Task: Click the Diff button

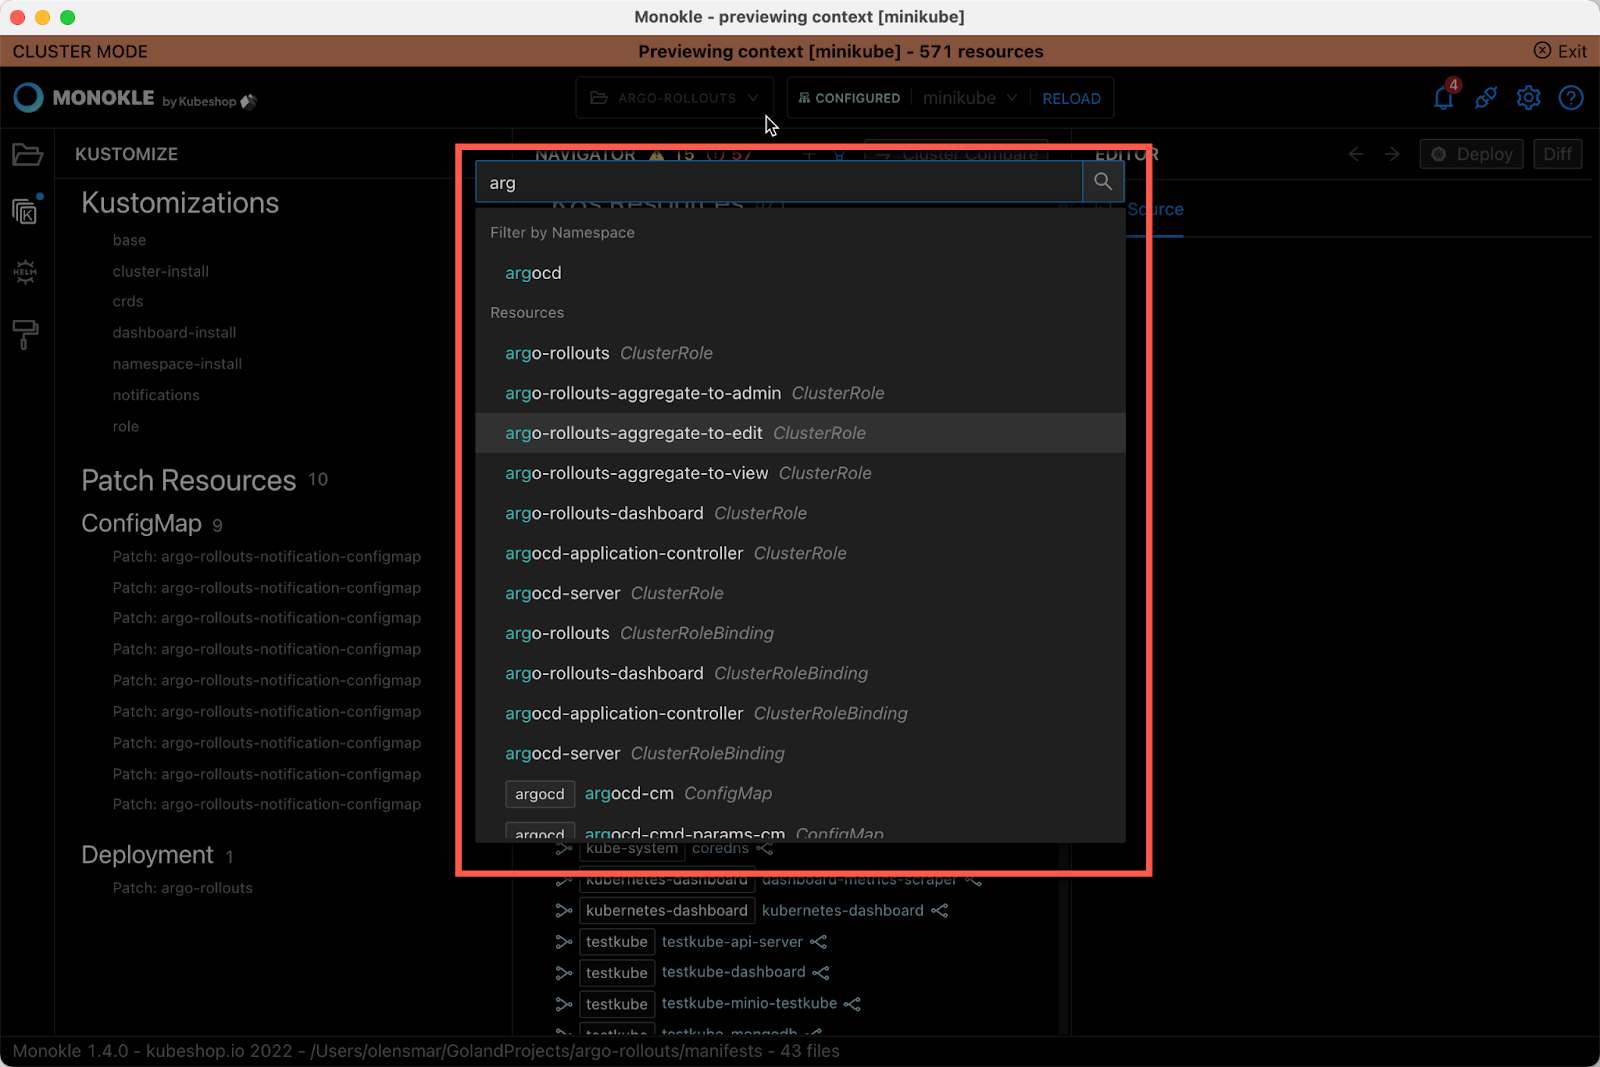Action: pyautogui.click(x=1557, y=154)
